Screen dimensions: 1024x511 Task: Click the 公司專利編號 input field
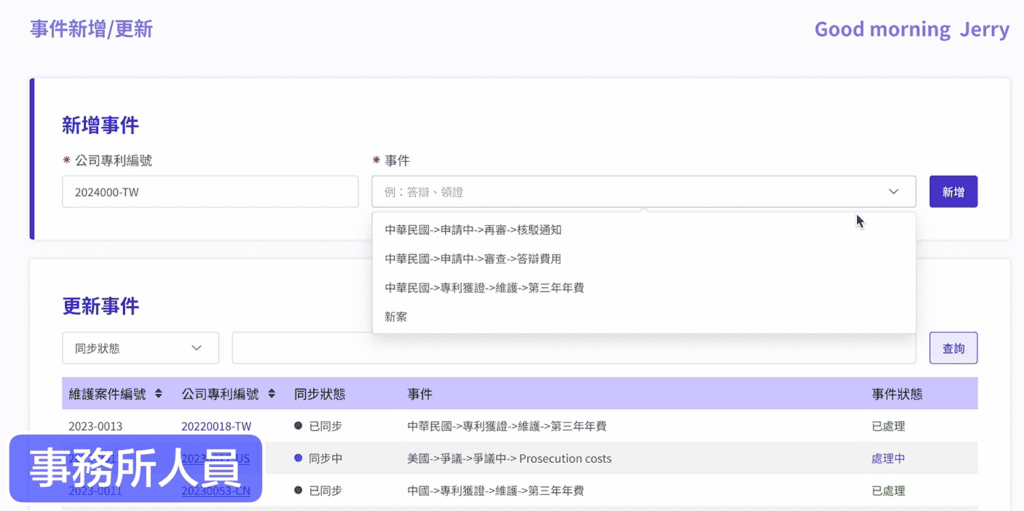point(210,192)
